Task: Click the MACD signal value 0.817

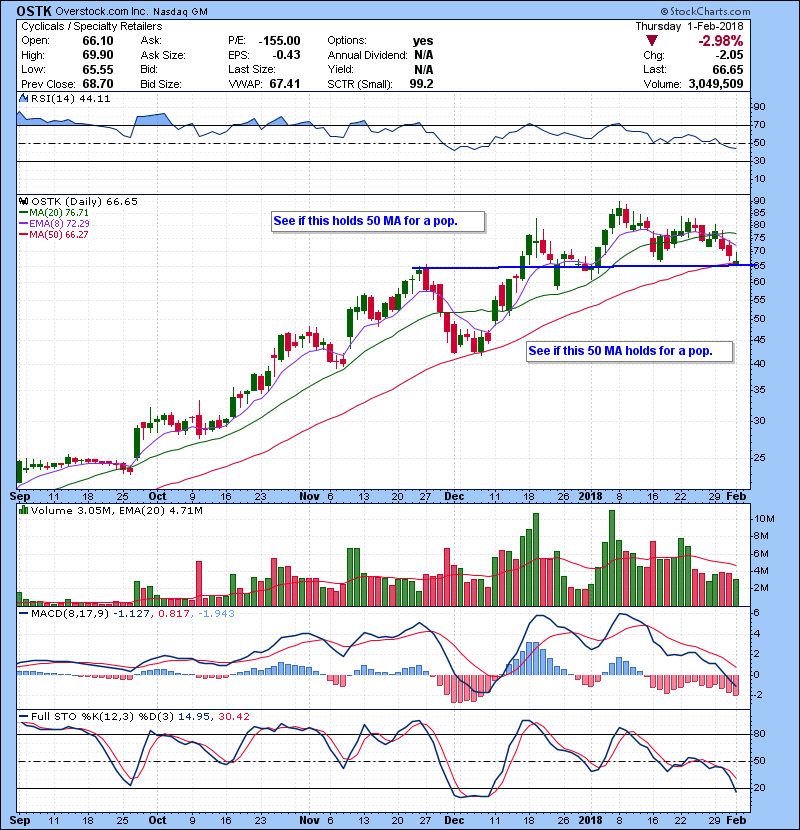Action: point(174,614)
